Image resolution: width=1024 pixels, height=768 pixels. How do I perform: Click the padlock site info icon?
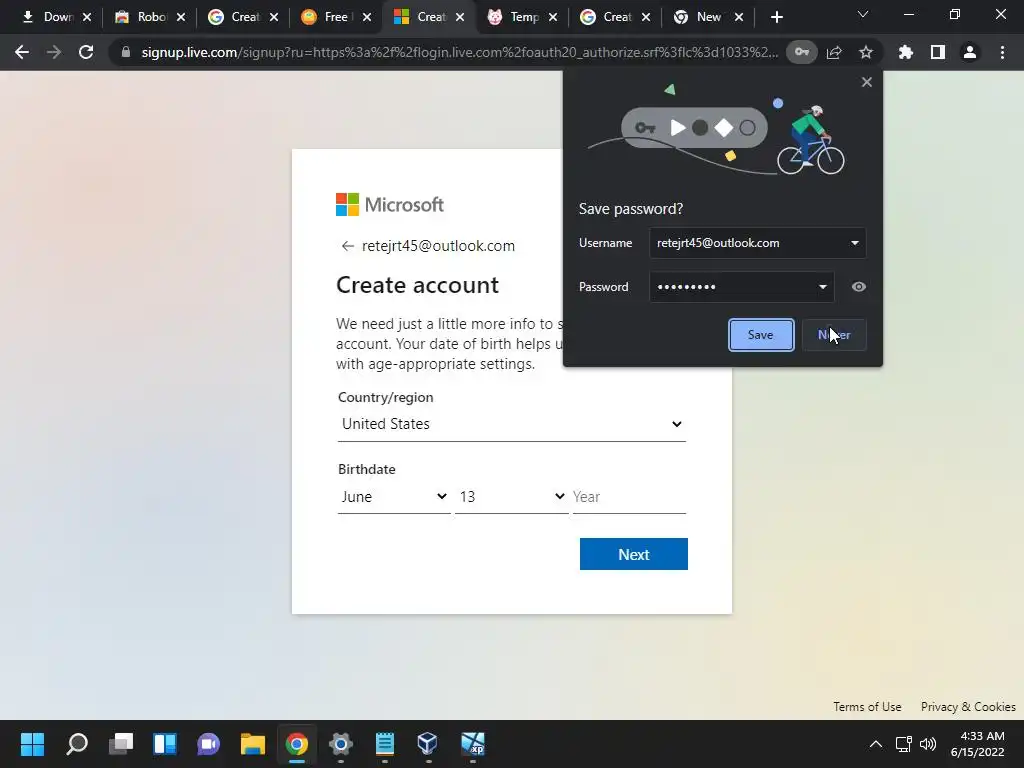point(126,52)
